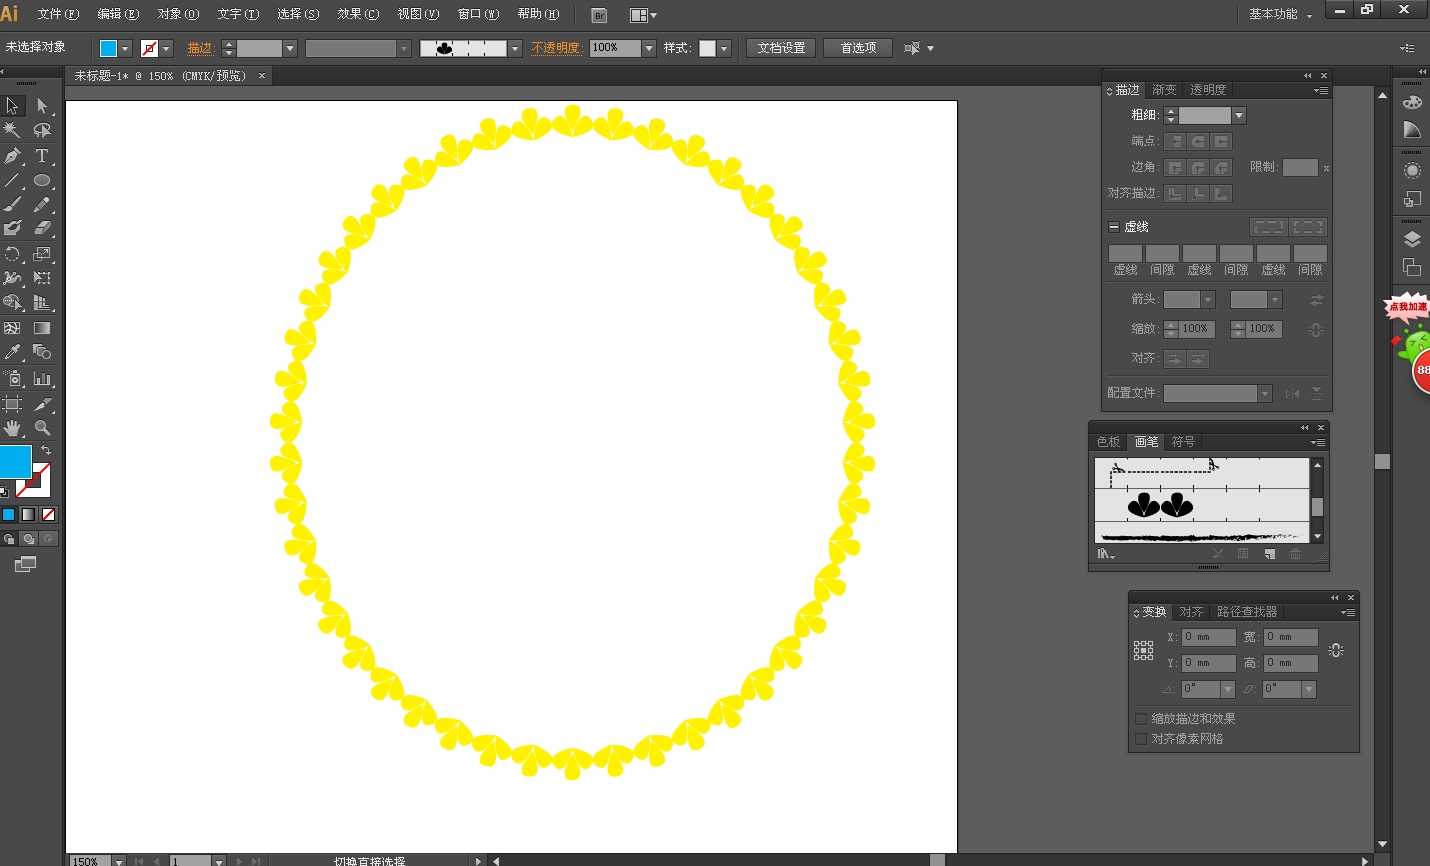Screen dimensions: 1430x866
Task: Expand the 不透明度 opacity dropdown
Action: [x=649, y=48]
